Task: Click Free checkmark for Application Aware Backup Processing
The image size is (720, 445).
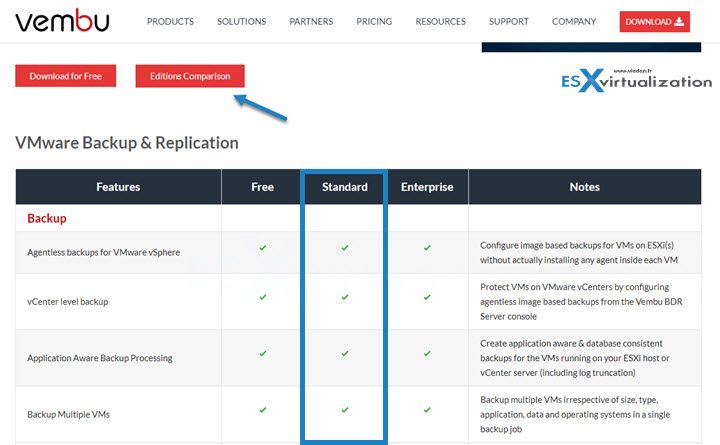Action: coord(263,353)
